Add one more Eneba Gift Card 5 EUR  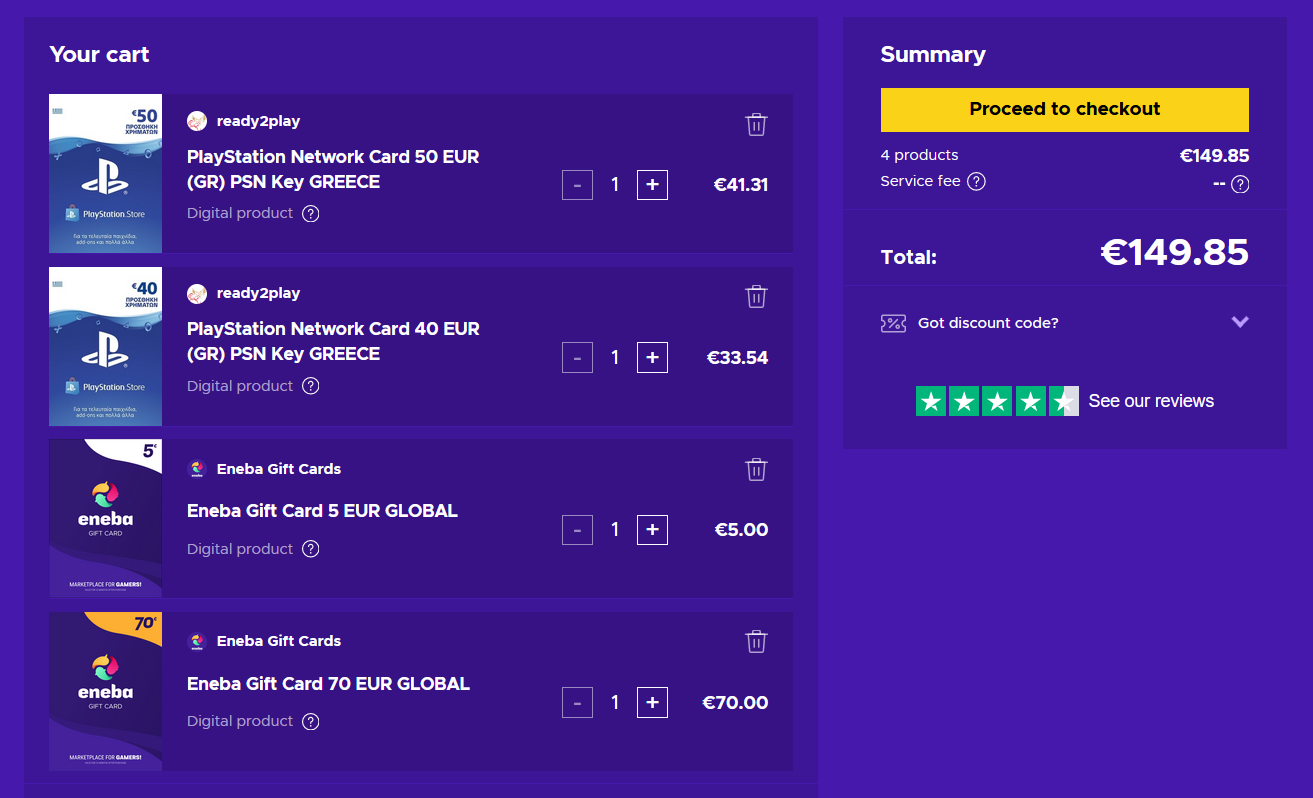click(x=652, y=530)
